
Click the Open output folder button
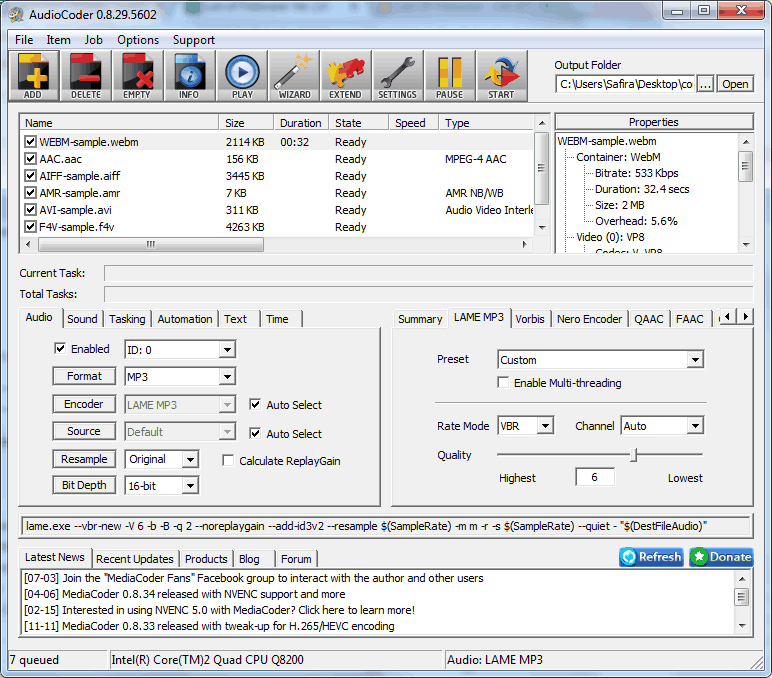pos(735,84)
